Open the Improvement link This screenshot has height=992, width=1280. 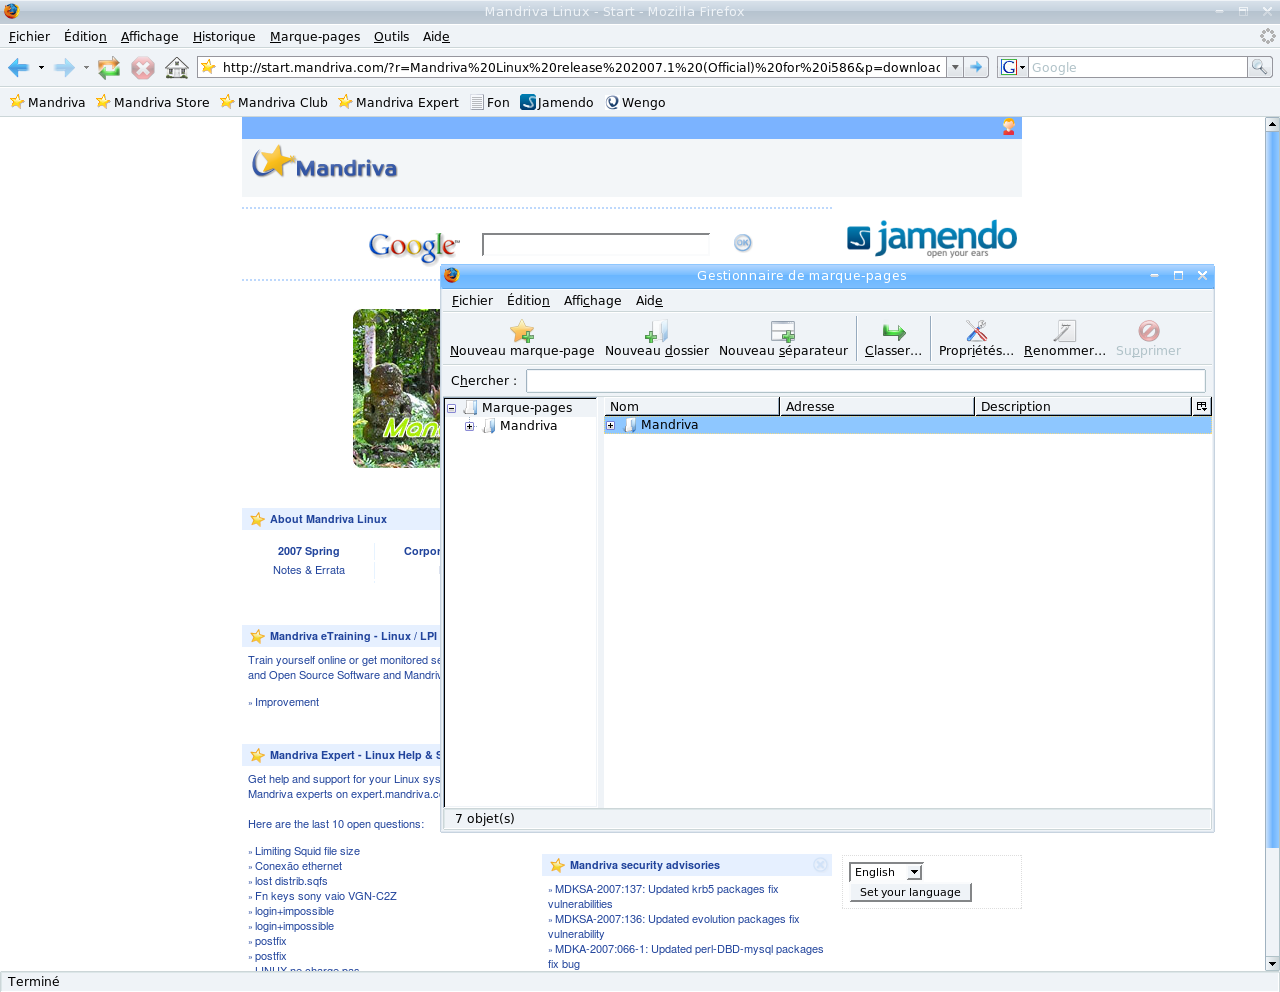click(287, 702)
